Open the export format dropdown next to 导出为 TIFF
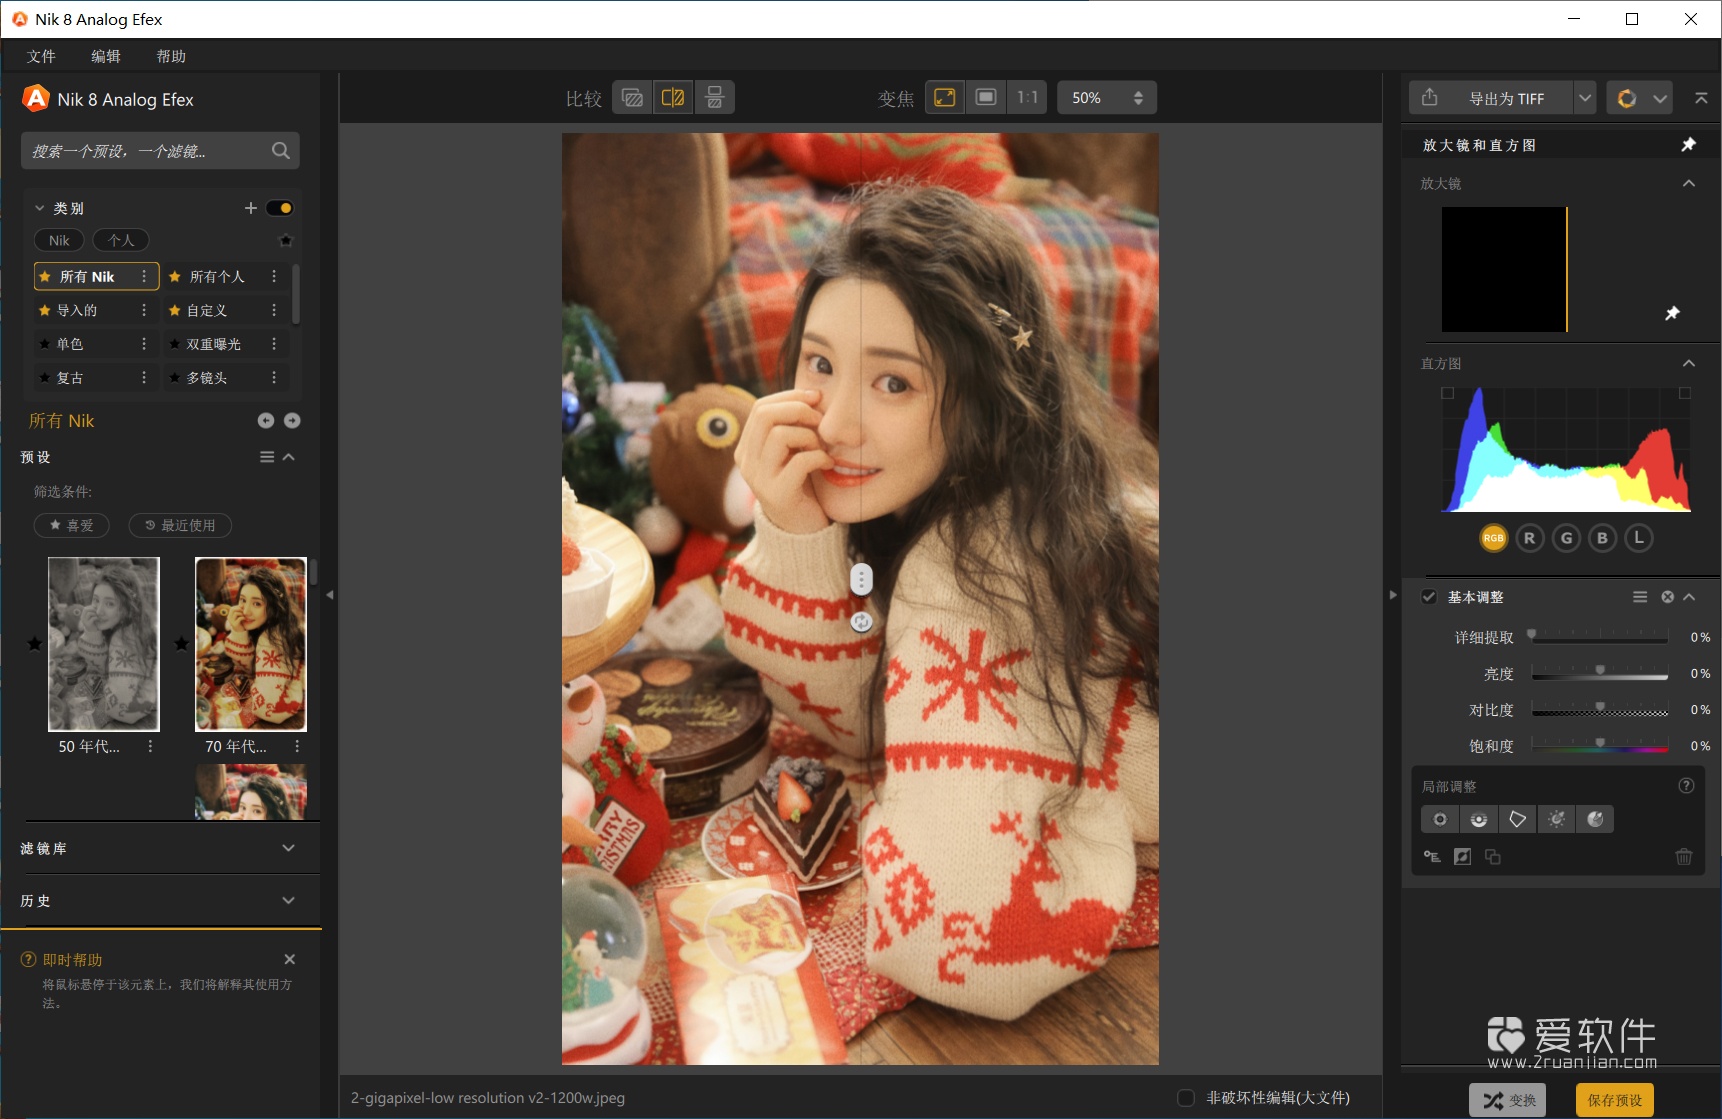 tap(1585, 97)
